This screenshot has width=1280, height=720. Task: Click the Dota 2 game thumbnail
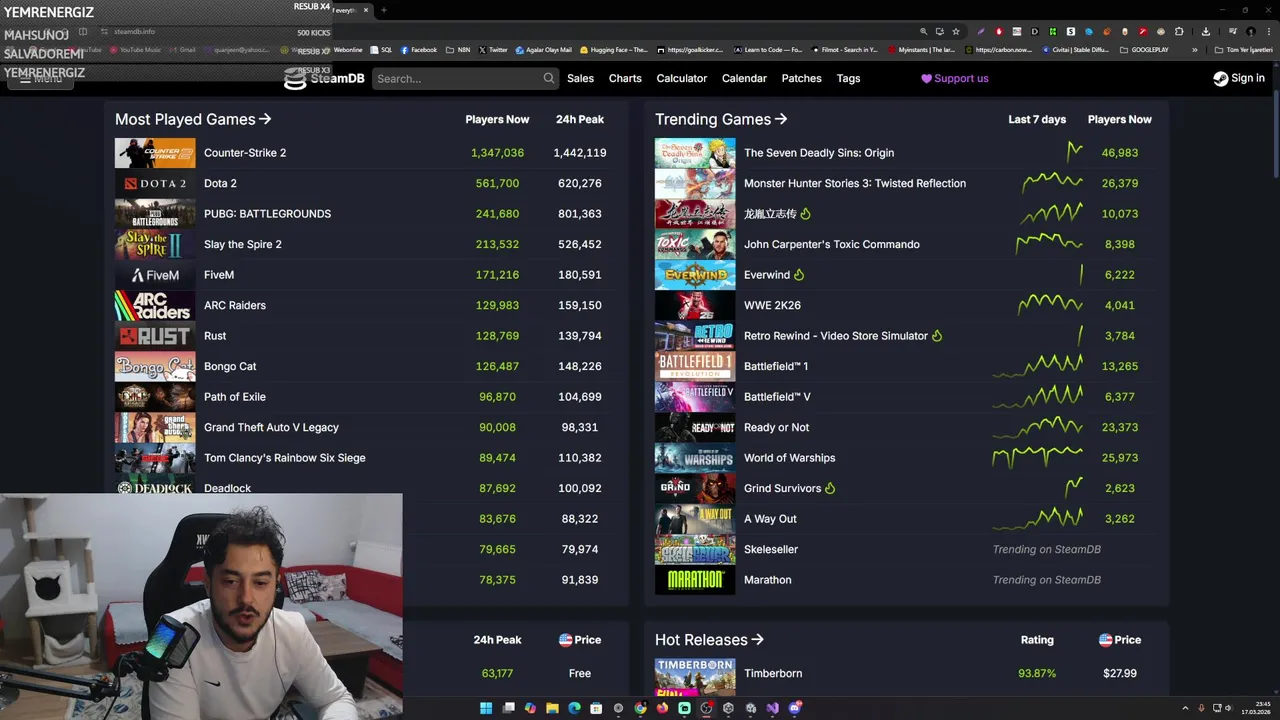(155, 183)
